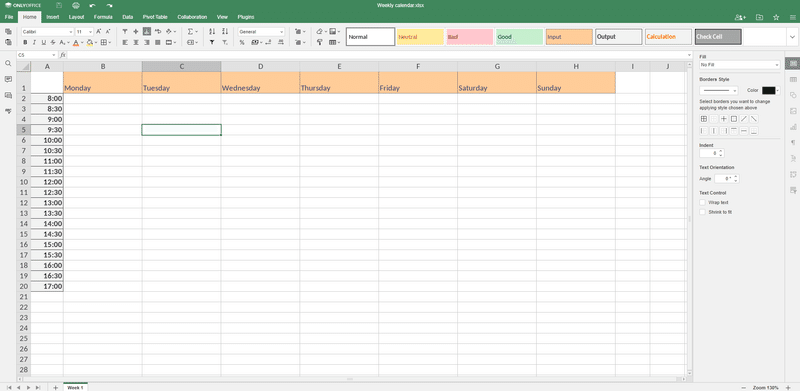Switch to the Pivot Table tab
Screen dimensions: 800x391
(x=155, y=17)
